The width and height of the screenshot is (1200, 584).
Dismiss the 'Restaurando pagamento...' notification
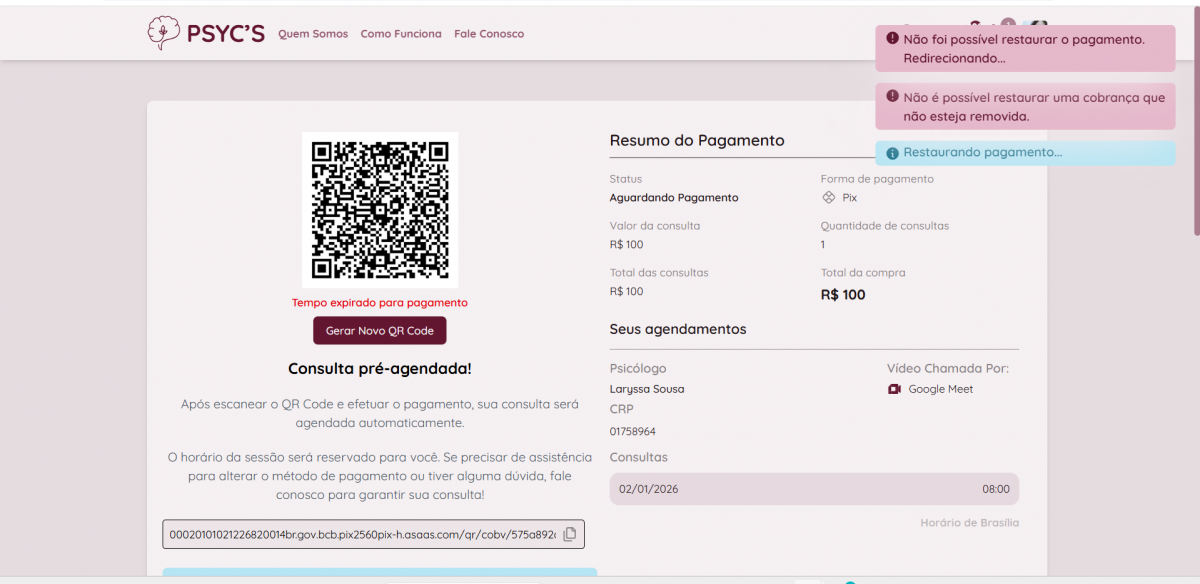point(1025,153)
